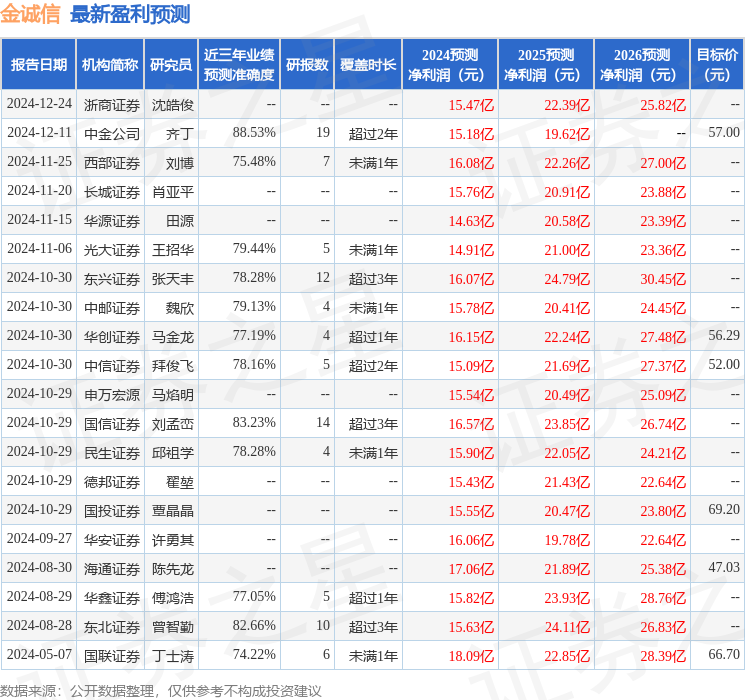The image size is (745, 700).
Task: Click the 83.23% accuracy value
Action: (254, 422)
